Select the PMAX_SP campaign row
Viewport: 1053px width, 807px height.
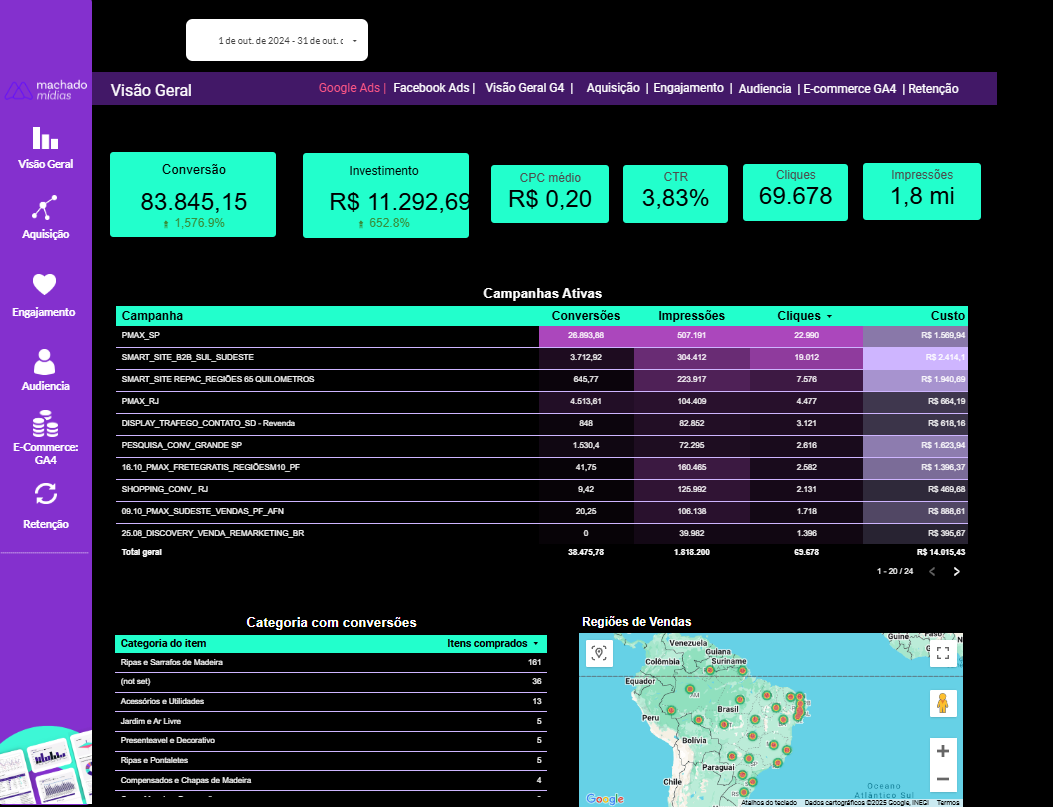pyautogui.click(x=300, y=336)
